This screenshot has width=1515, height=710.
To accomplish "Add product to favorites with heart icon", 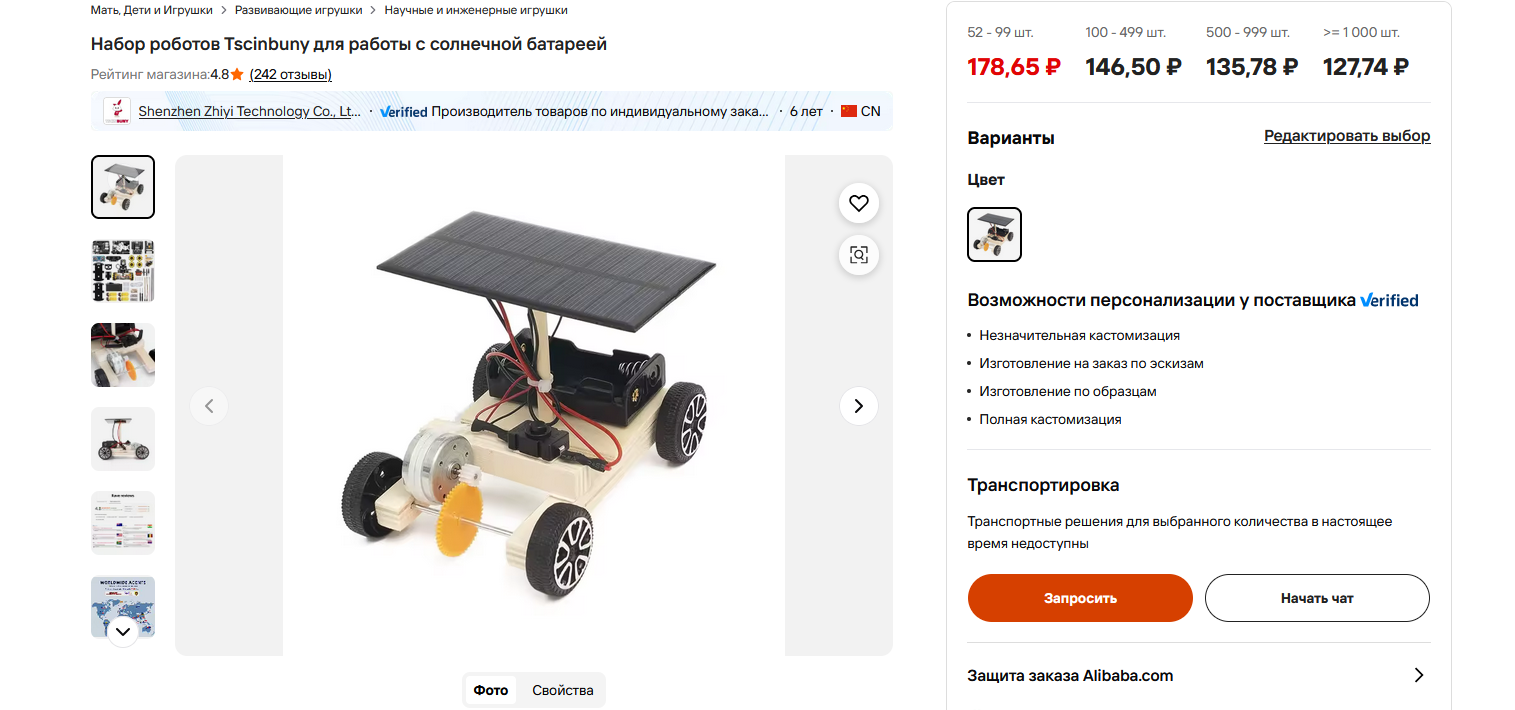I will tap(858, 203).
